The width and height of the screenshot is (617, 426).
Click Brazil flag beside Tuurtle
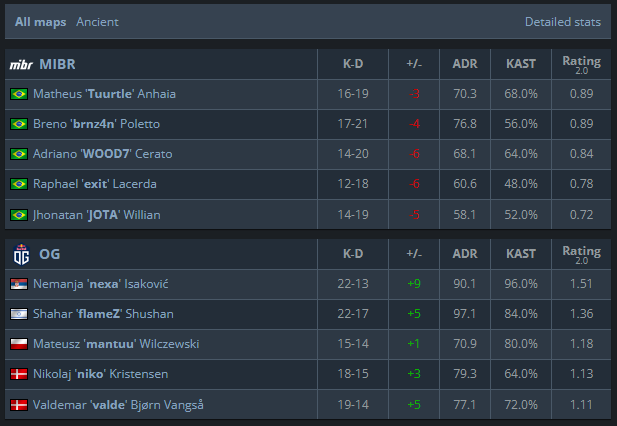18,94
